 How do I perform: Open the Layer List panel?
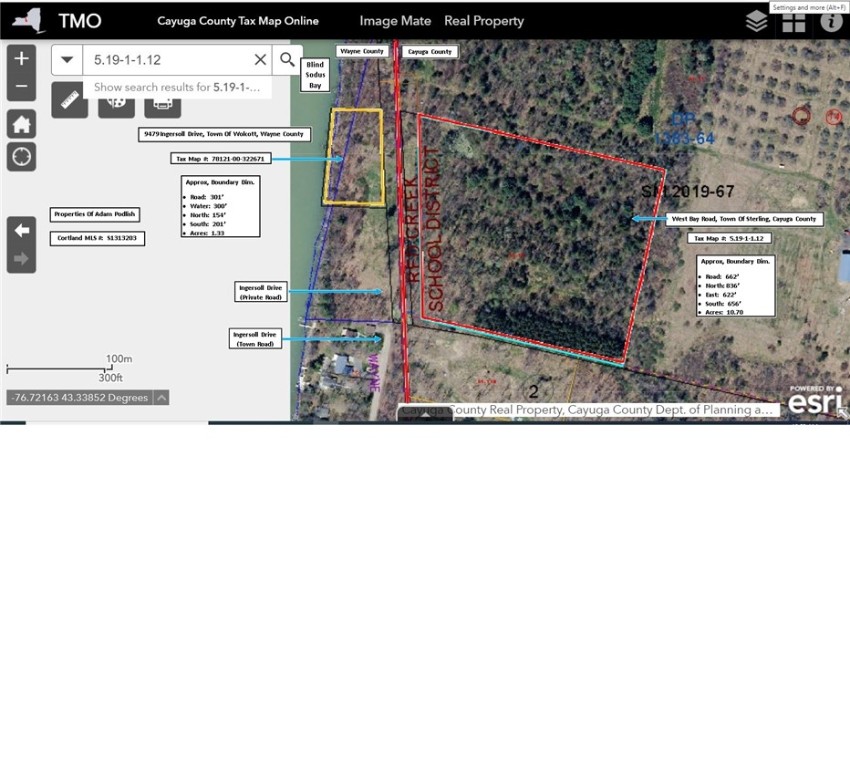757,21
